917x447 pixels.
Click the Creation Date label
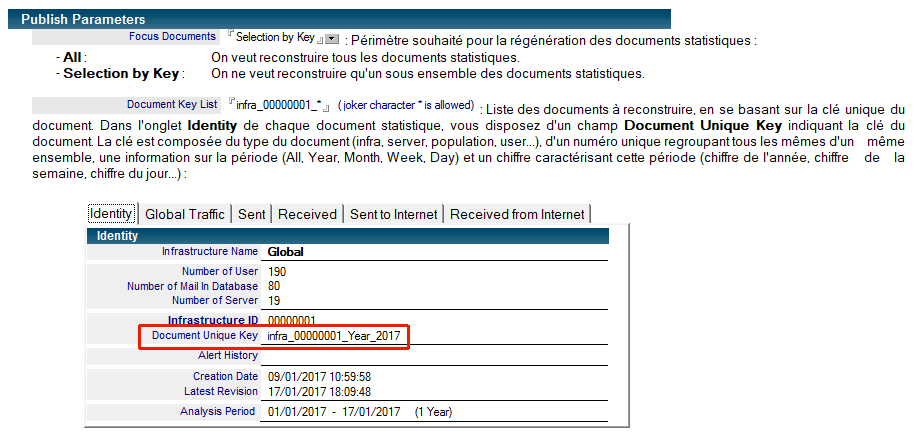225,376
